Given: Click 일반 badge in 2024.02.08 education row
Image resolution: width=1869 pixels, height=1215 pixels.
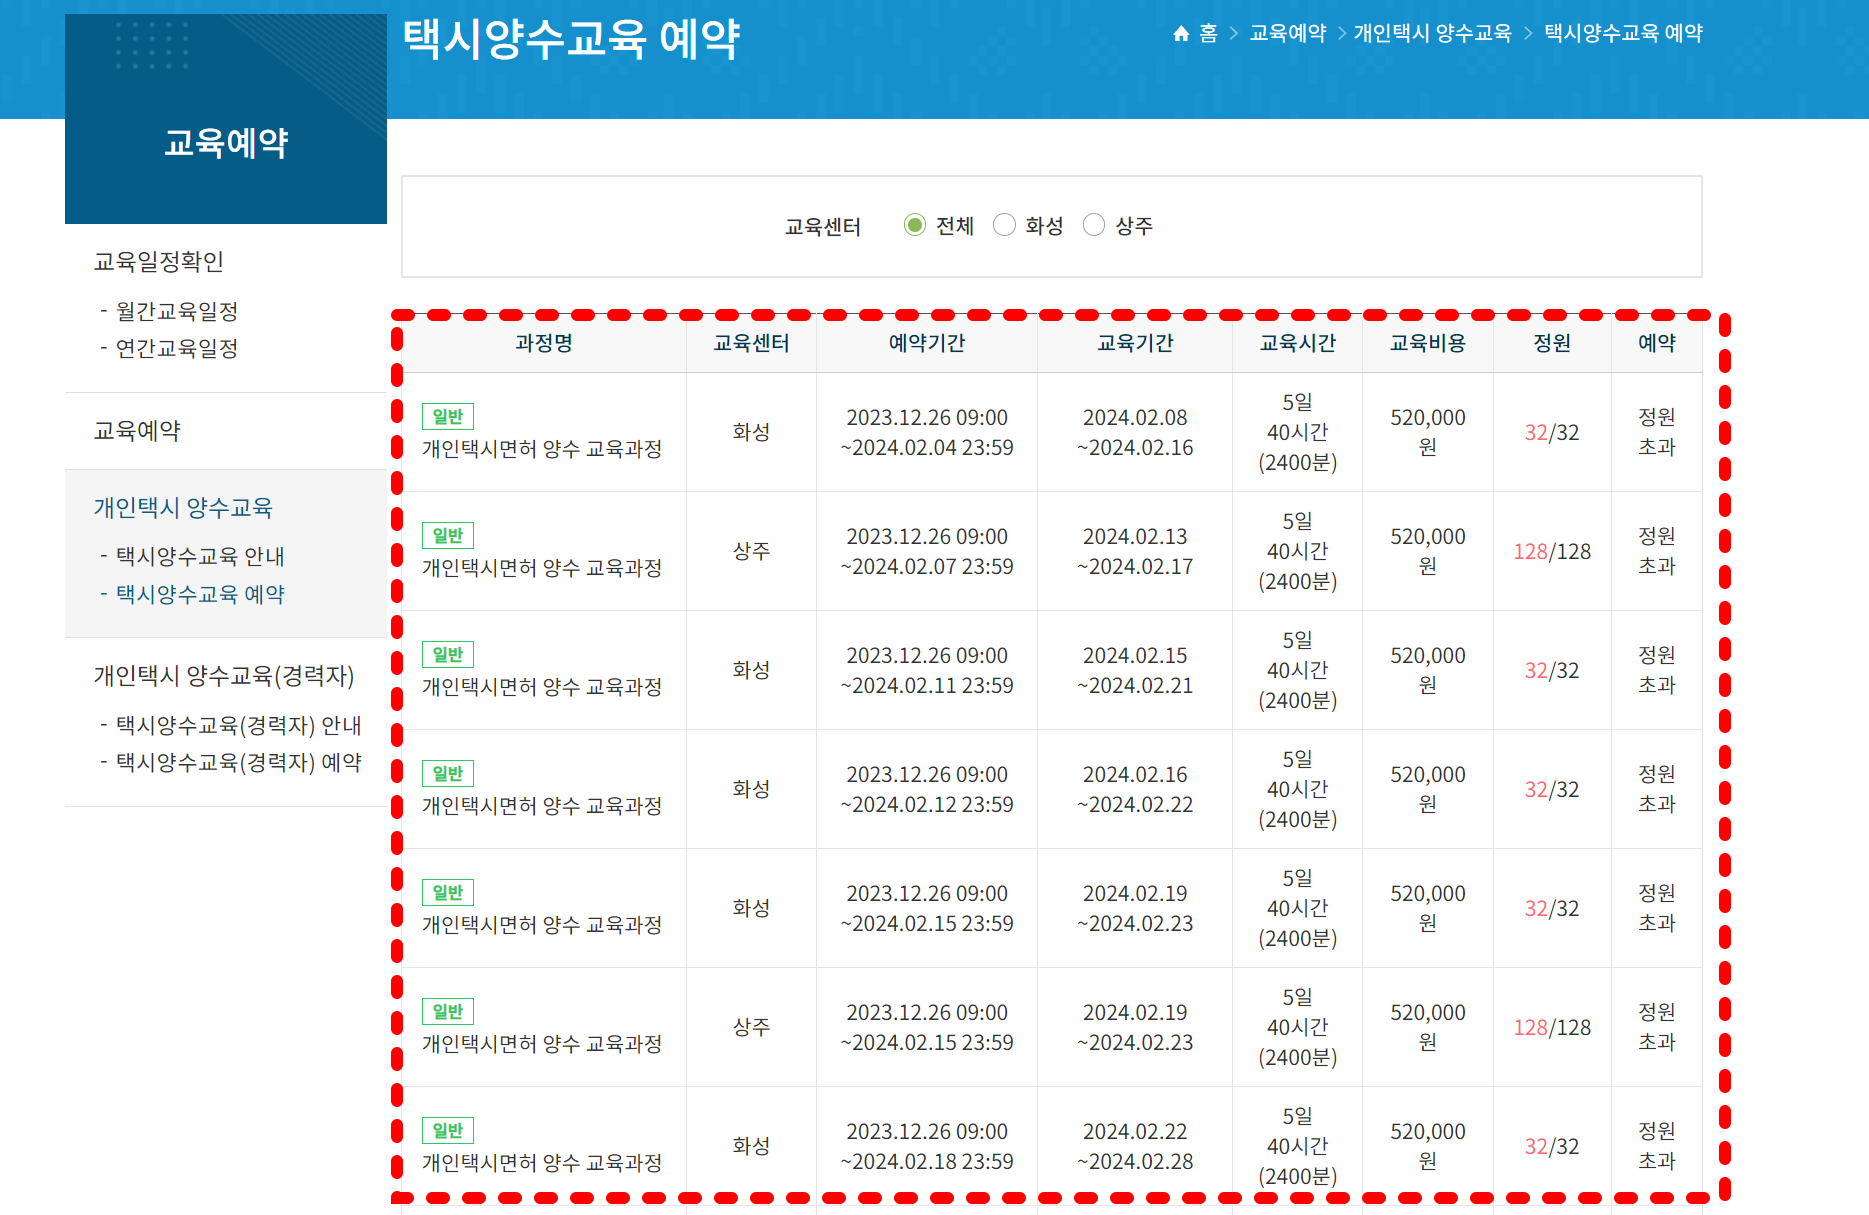Looking at the screenshot, I should point(448,416).
